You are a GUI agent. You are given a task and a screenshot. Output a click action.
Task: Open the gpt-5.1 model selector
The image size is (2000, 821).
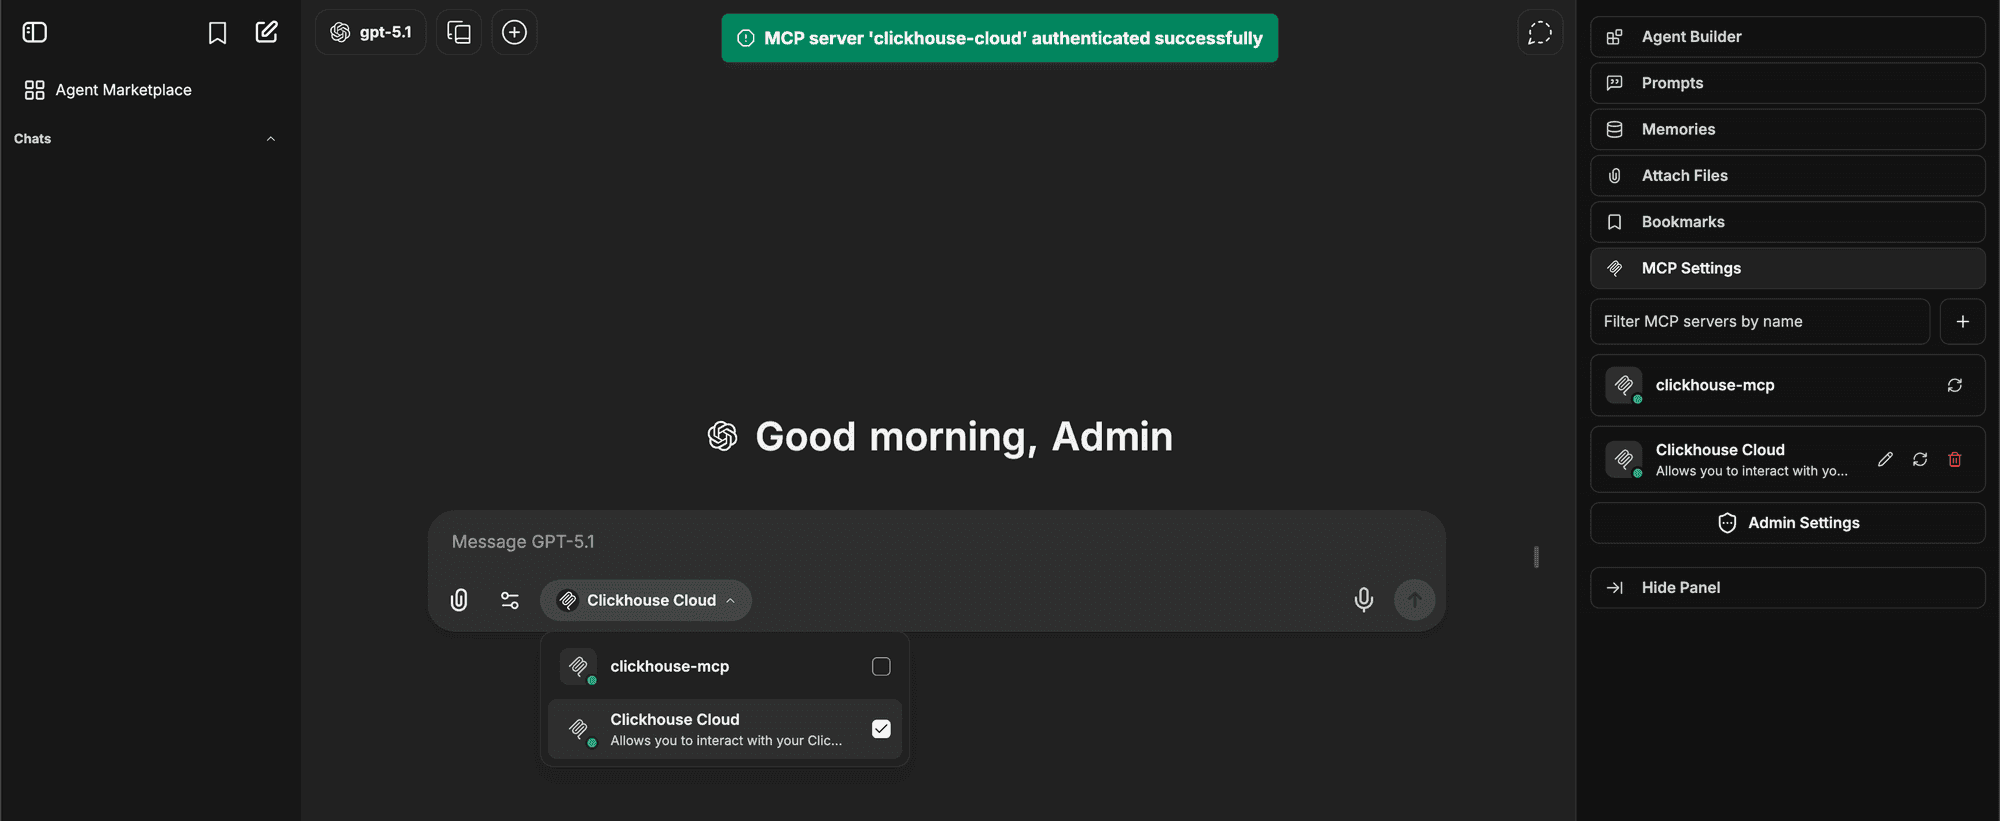tap(371, 32)
